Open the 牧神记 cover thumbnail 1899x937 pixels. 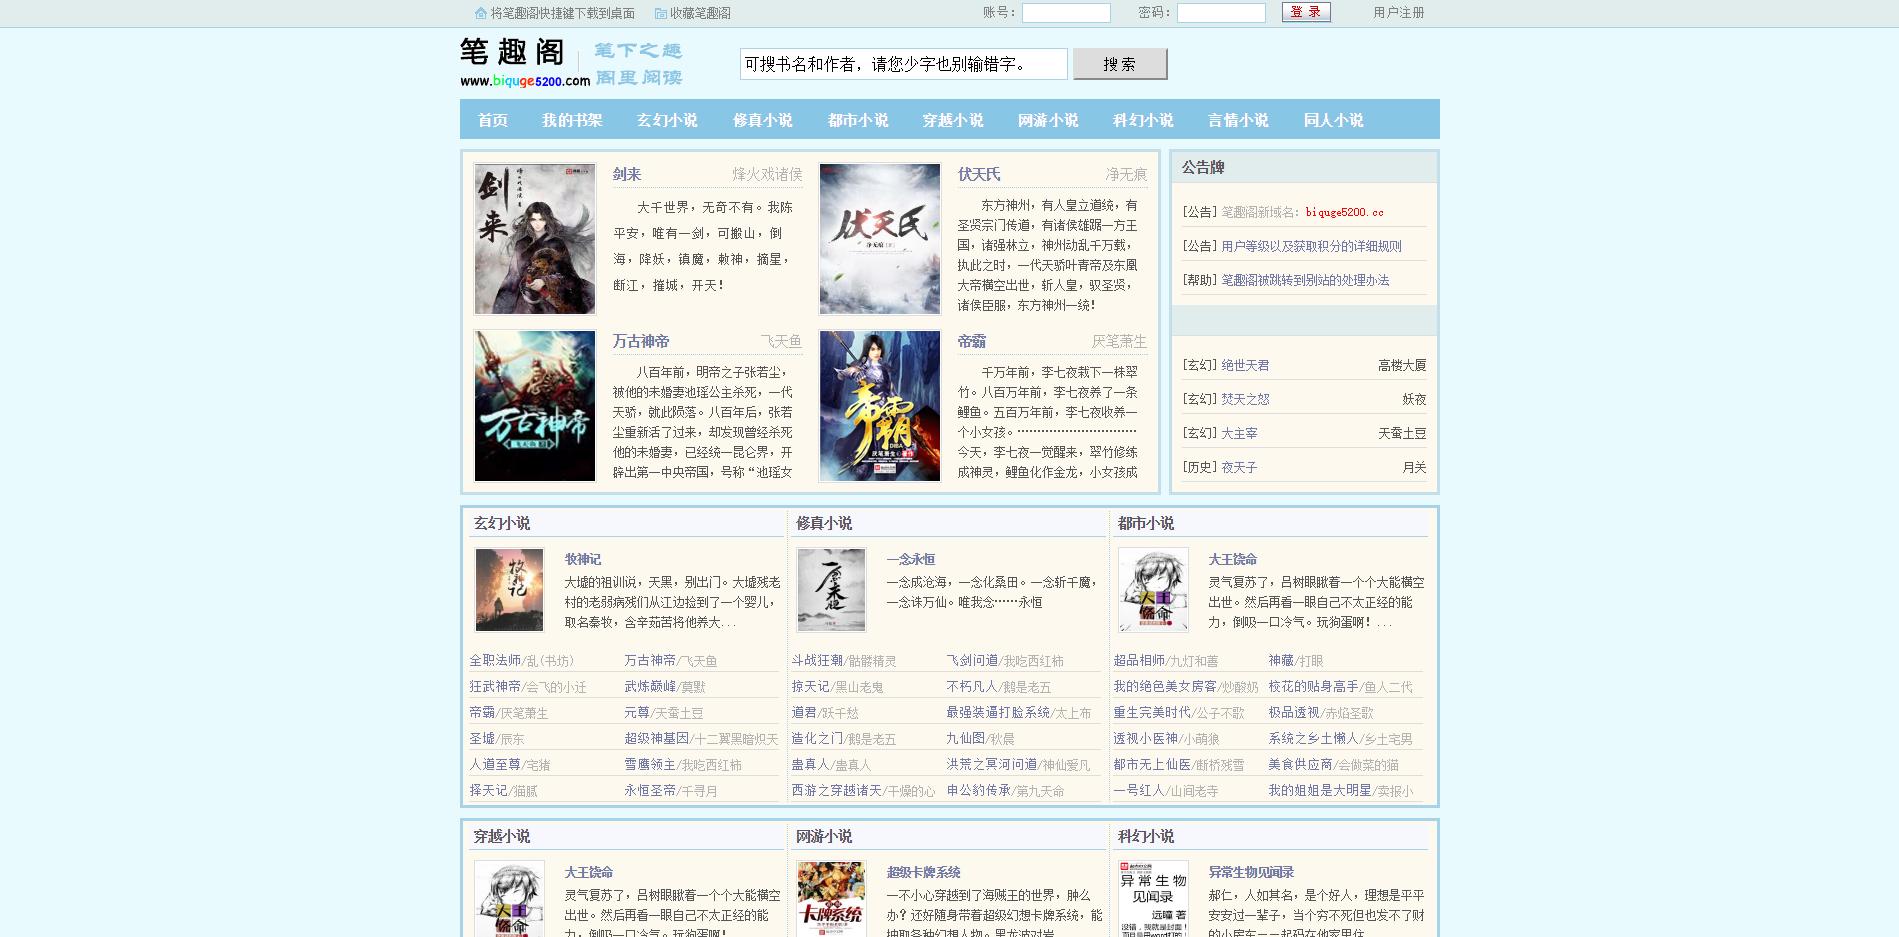[509, 589]
